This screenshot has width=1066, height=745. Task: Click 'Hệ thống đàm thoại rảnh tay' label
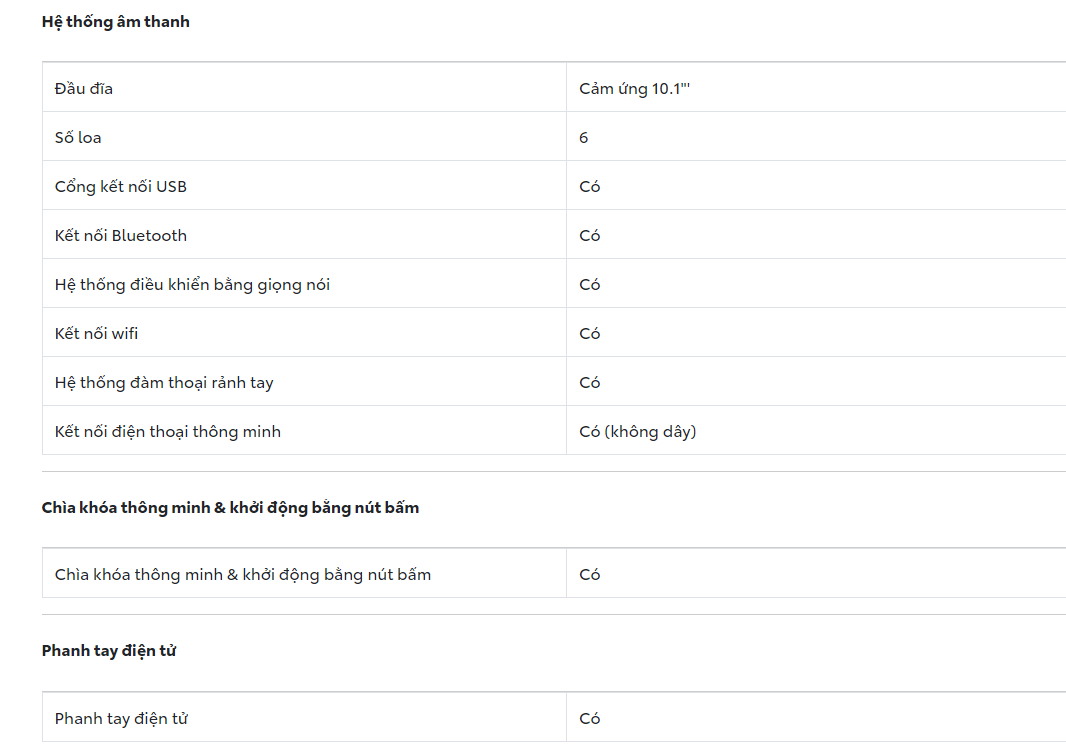point(164,383)
